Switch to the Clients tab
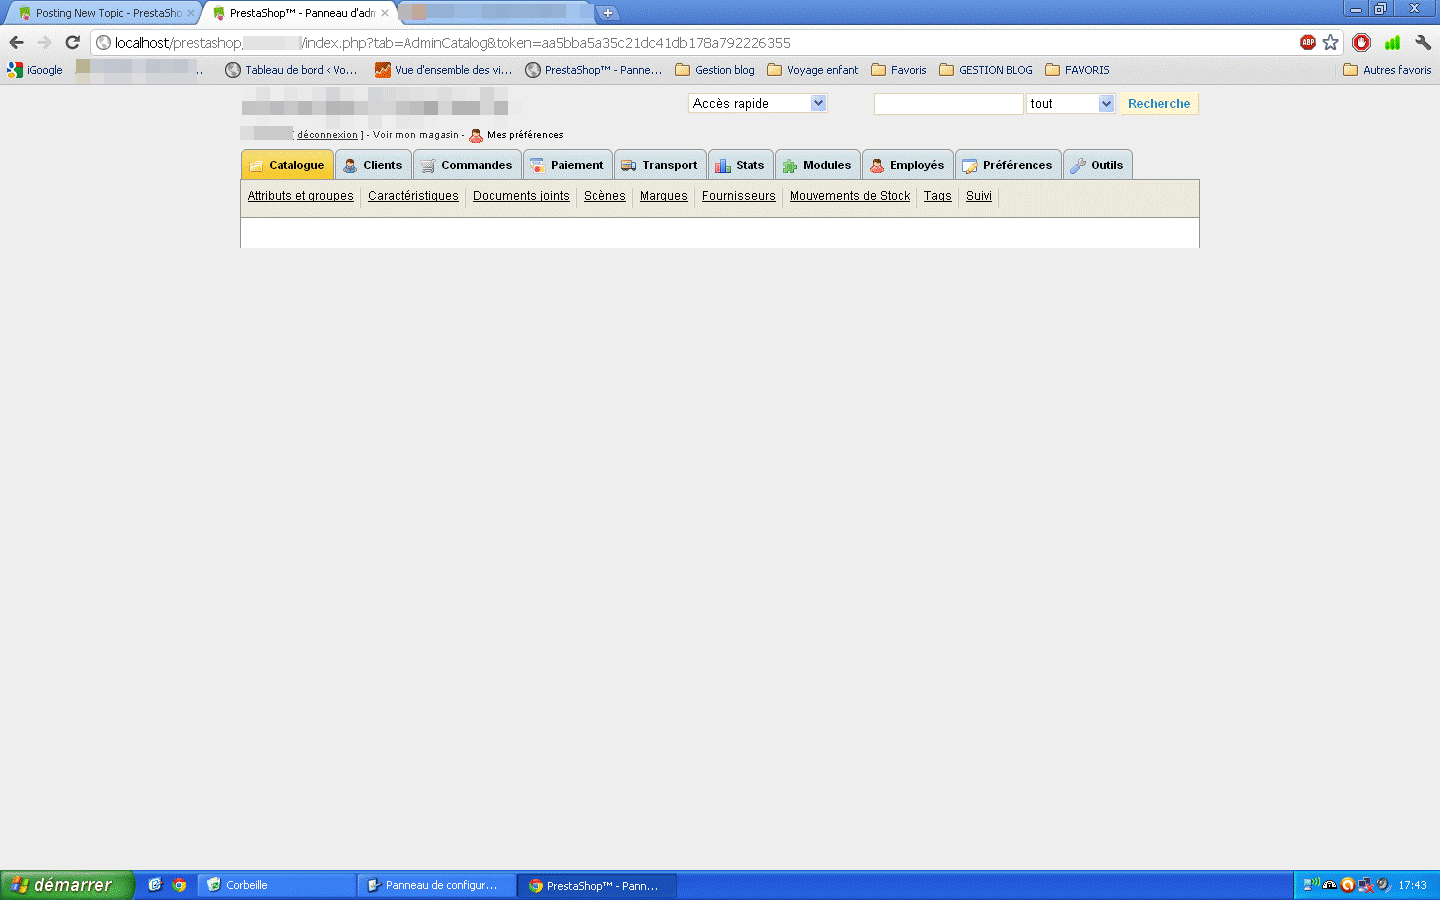 [x=373, y=165]
